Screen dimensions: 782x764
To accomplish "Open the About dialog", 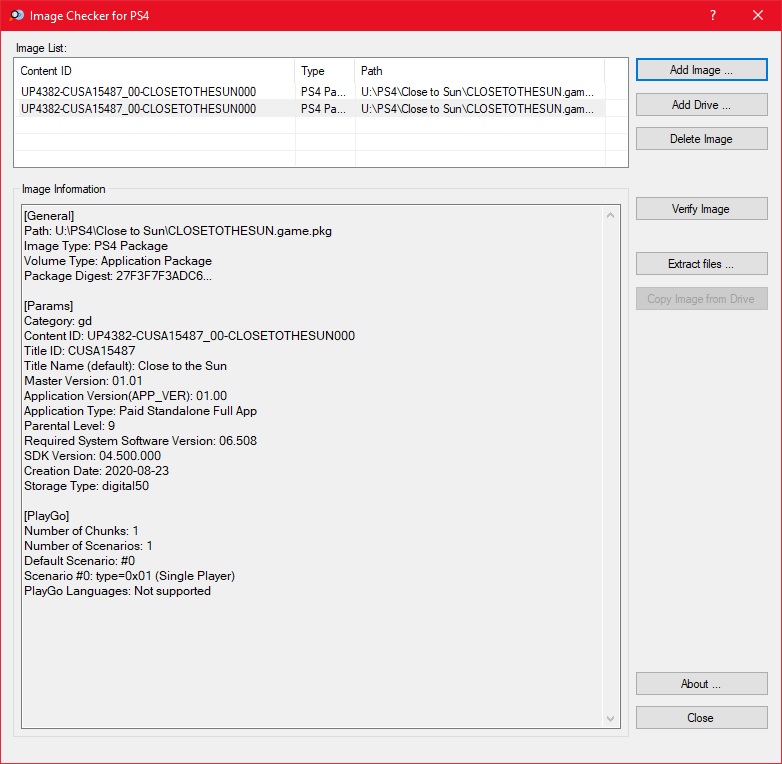I will (x=701, y=683).
